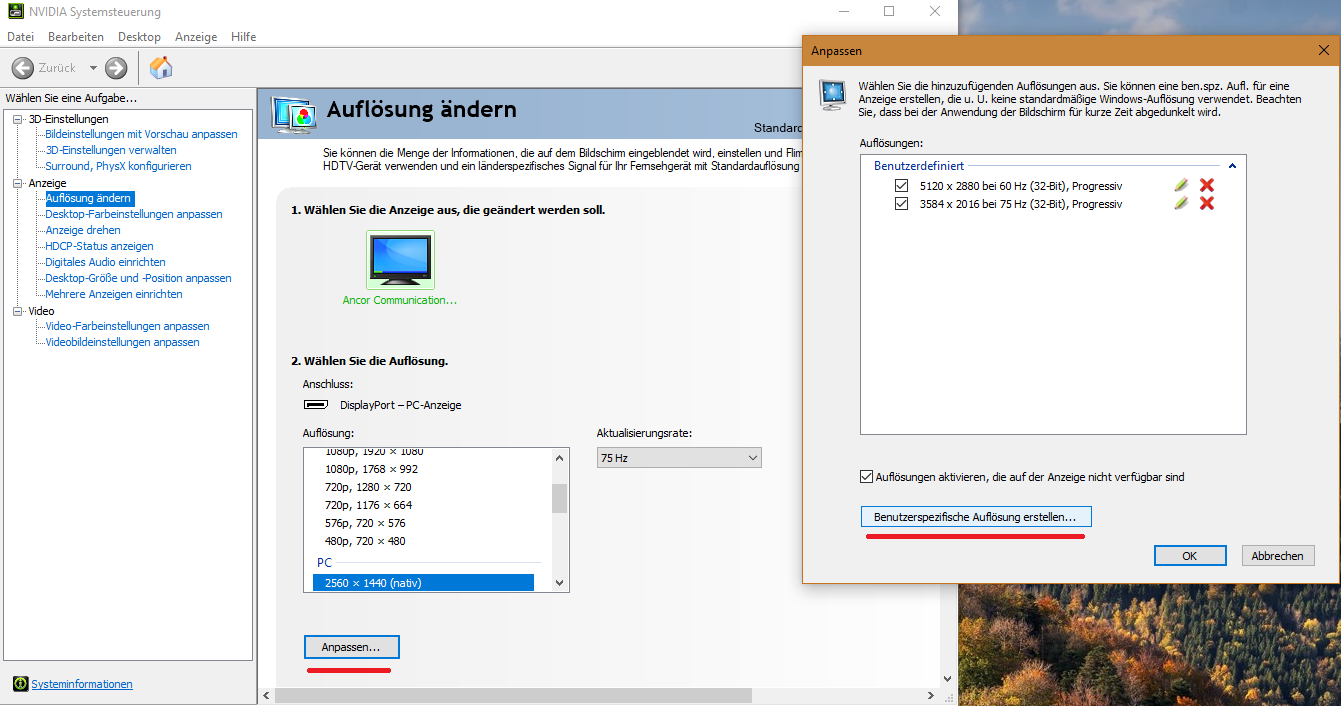Click the forward navigation arrow icon
The height and width of the screenshot is (706, 1341).
pyautogui.click(x=116, y=68)
